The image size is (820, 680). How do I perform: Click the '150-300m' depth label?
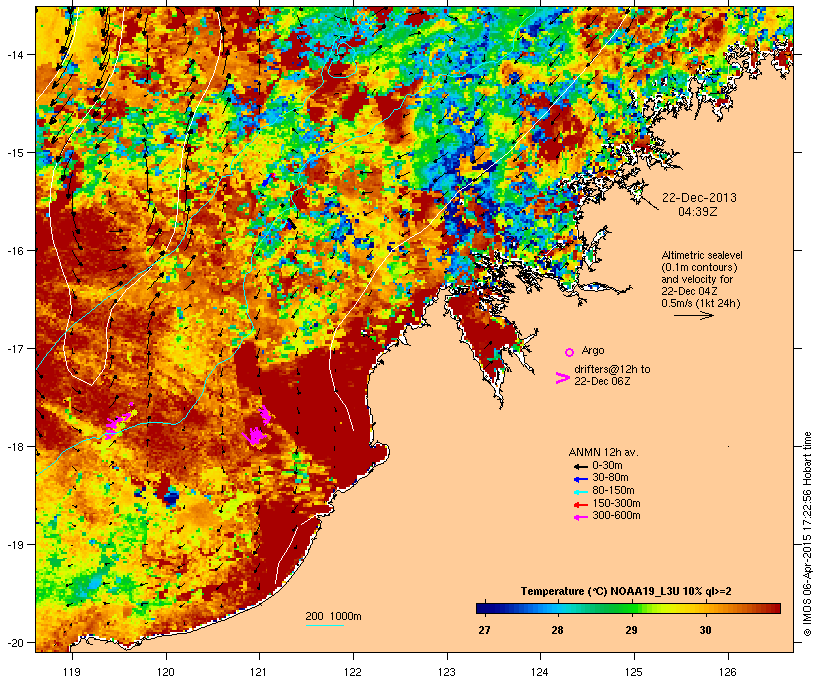(616, 503)
